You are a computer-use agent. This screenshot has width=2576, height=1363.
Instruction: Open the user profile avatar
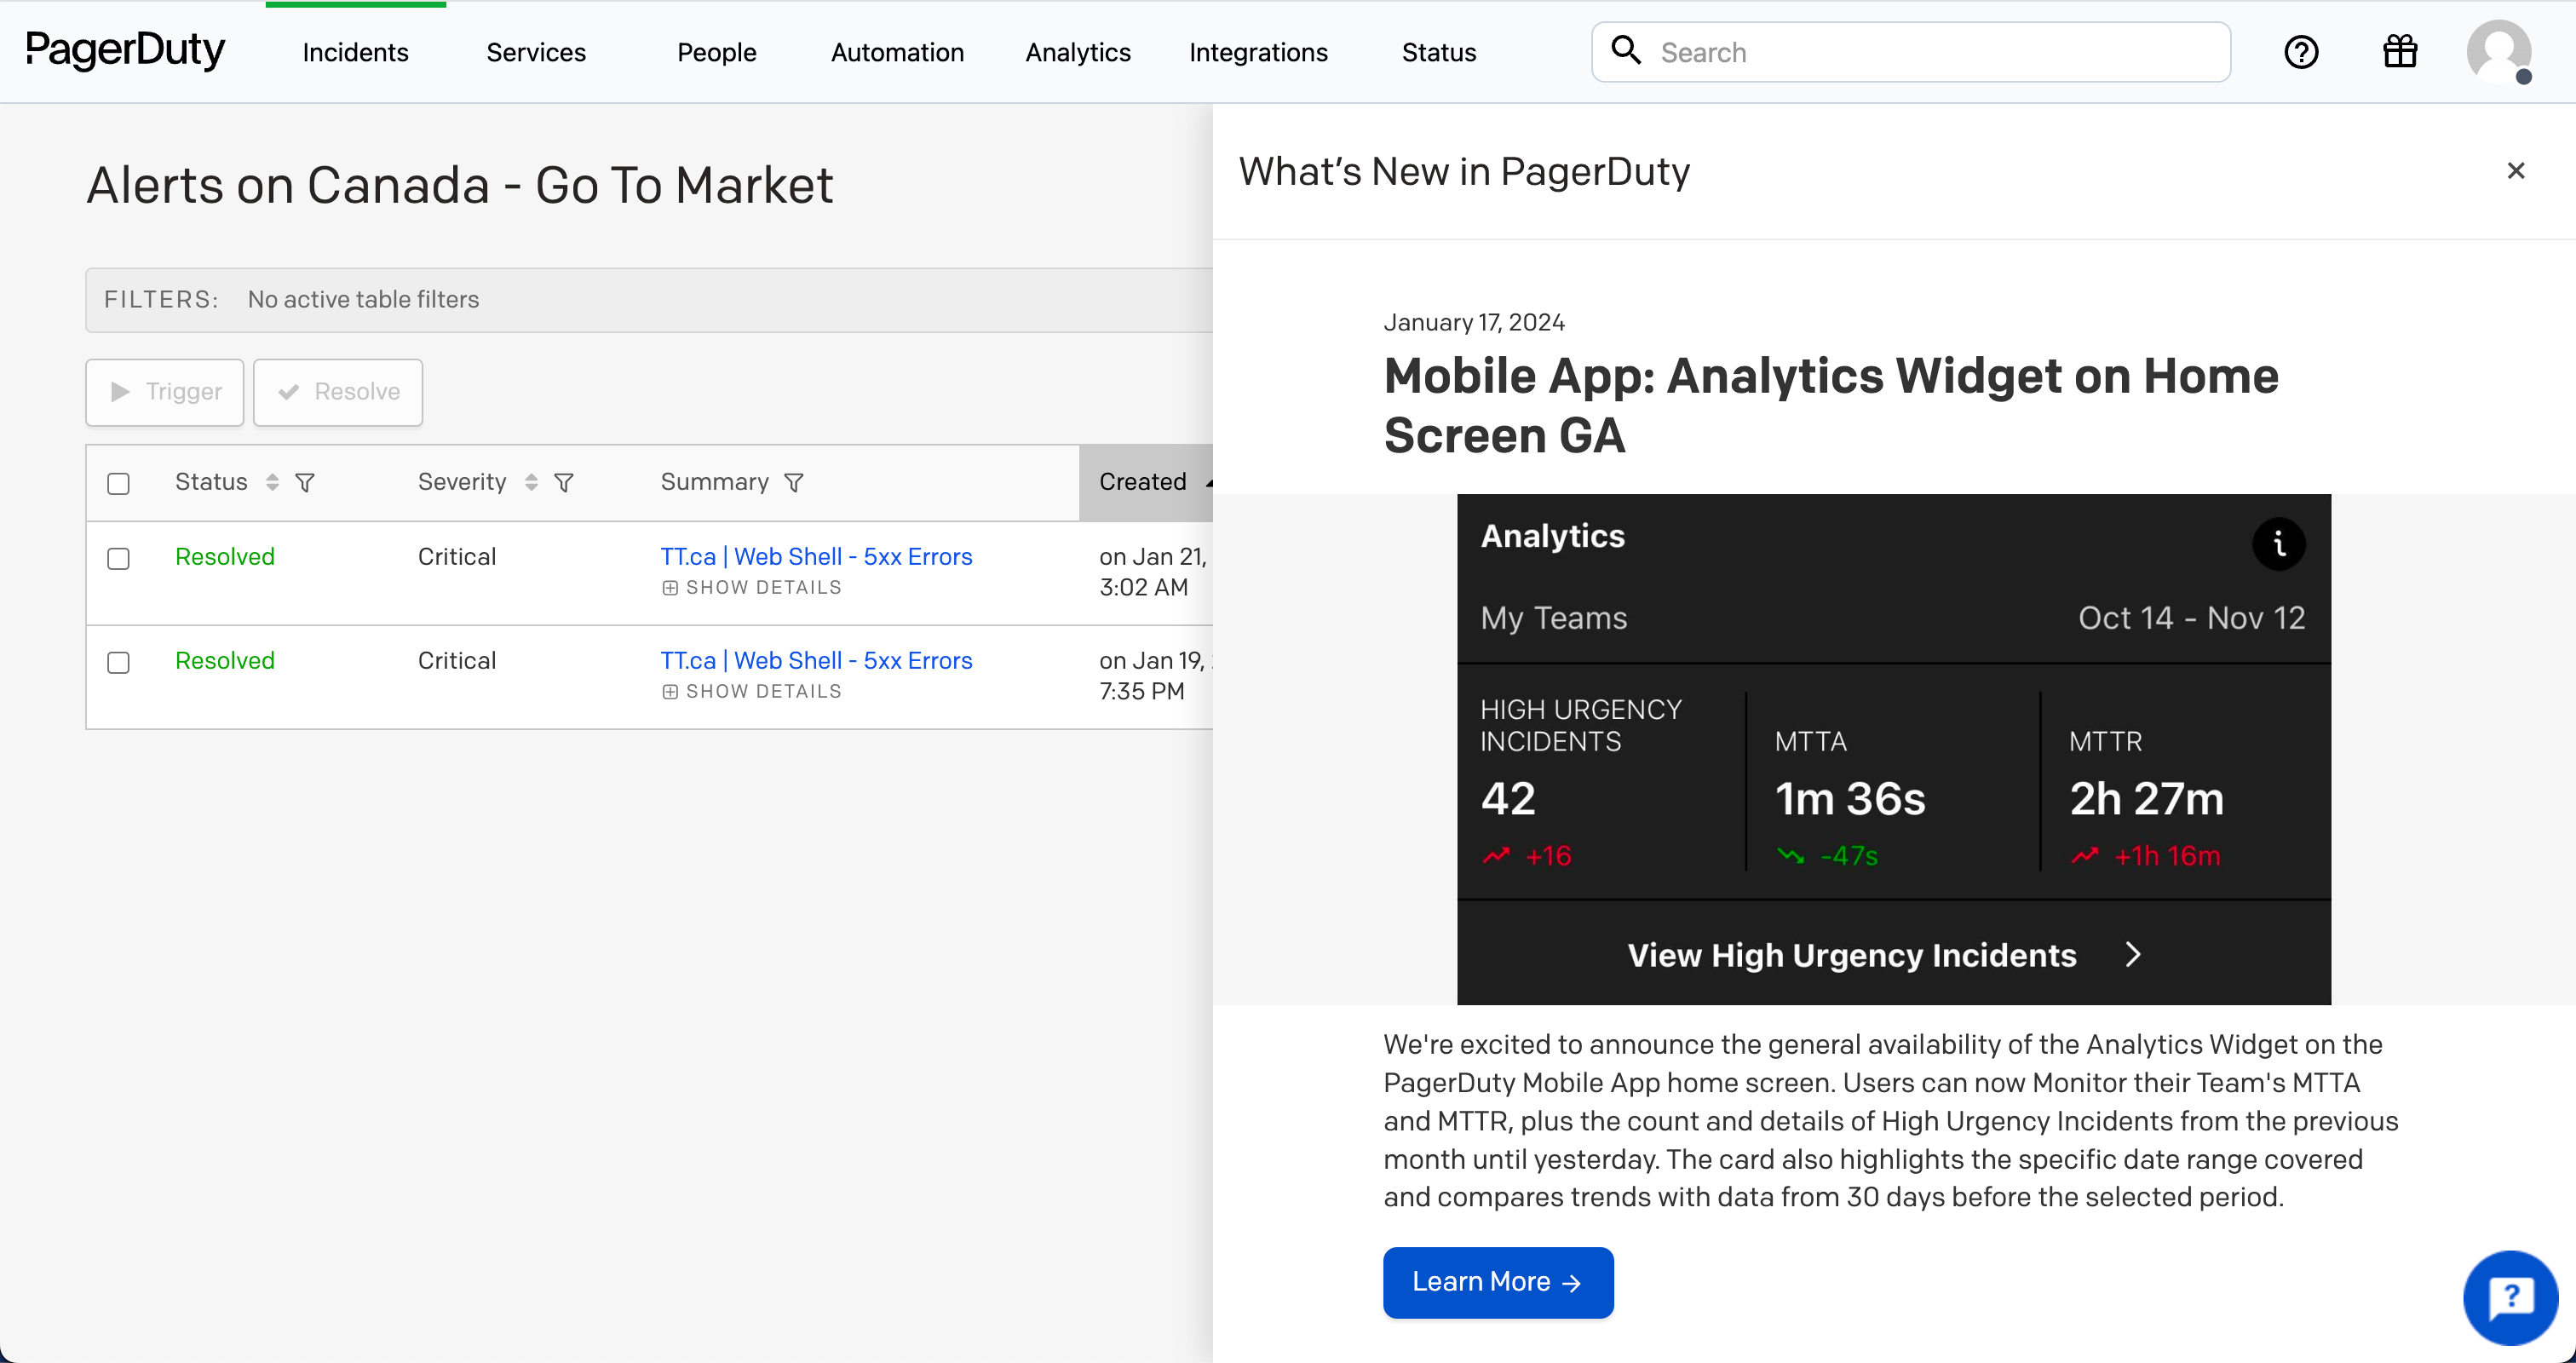2499,52
